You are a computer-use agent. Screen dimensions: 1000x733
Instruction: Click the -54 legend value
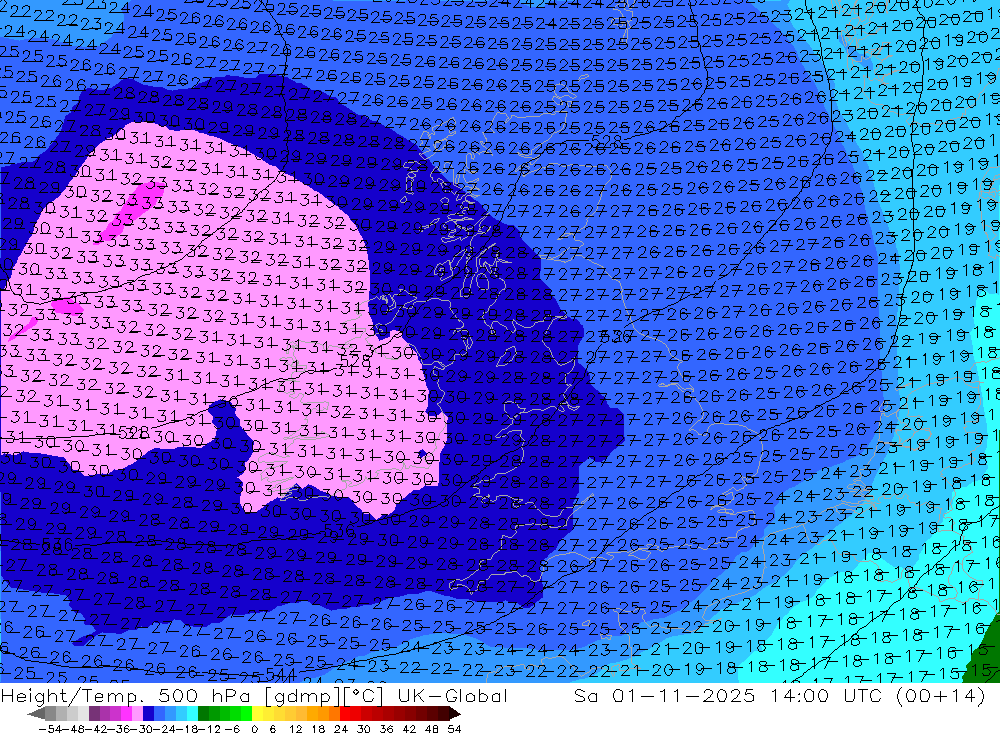(50, 729)
